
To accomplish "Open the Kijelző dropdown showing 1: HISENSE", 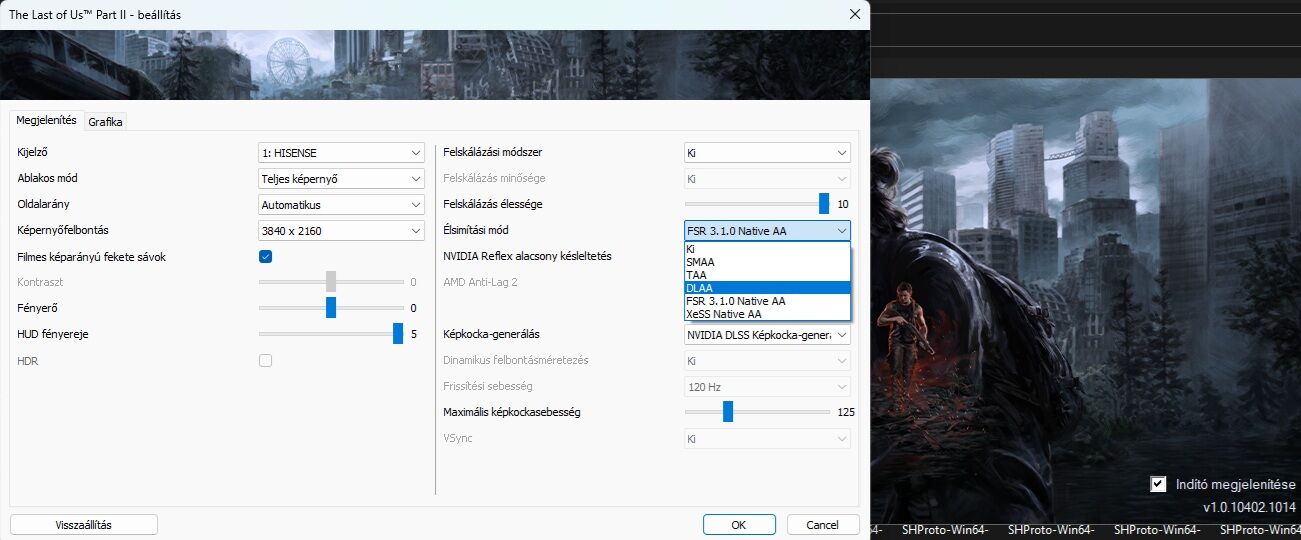I will coord(342,152).
